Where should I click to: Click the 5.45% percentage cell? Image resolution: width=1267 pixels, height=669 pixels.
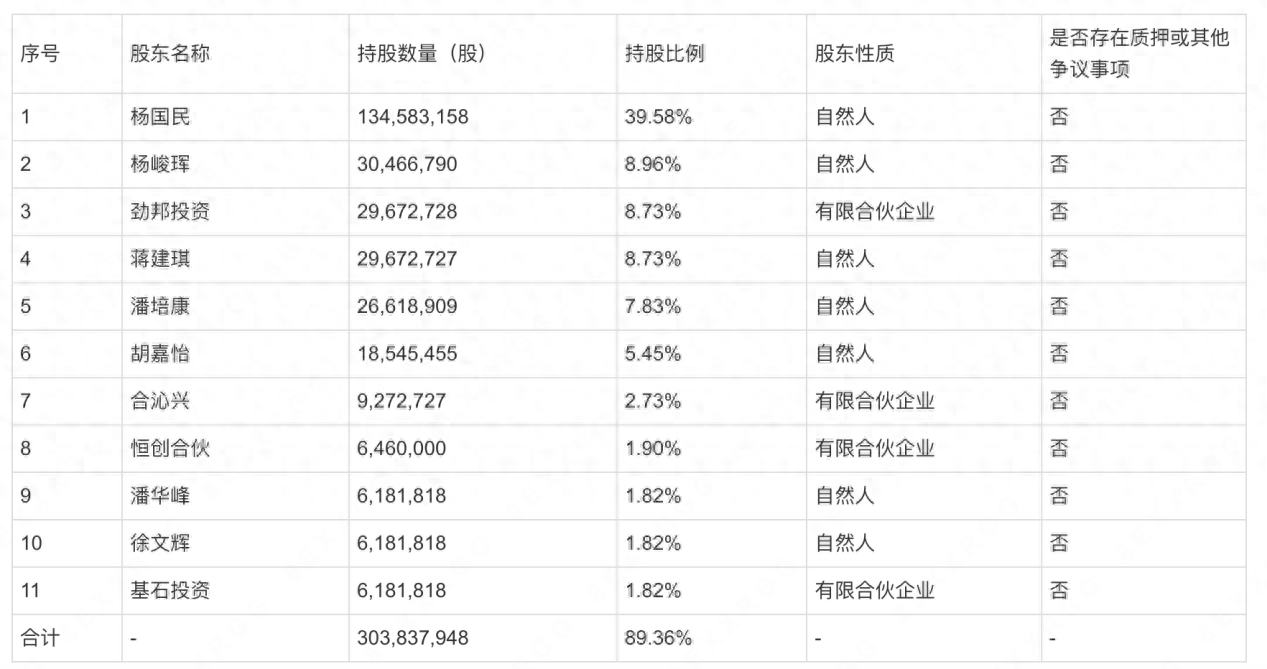(x=653, y=354)
